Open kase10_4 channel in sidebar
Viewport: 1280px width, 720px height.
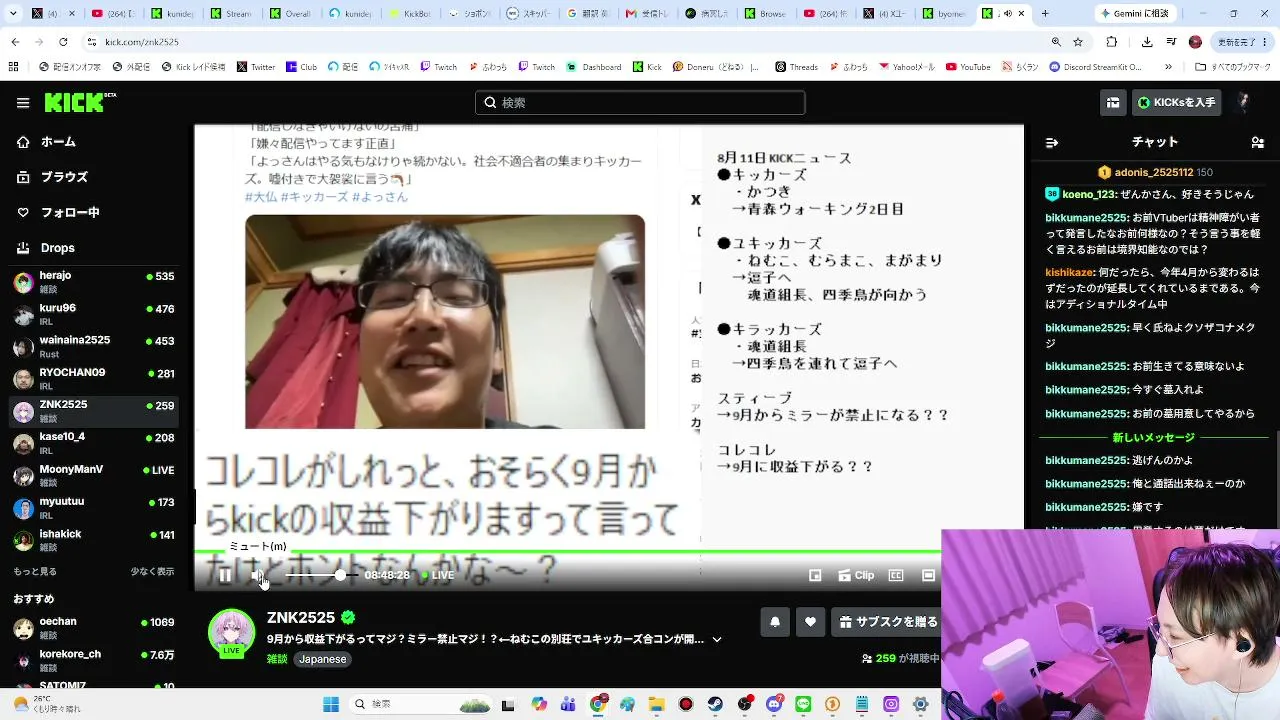point(96,443)
